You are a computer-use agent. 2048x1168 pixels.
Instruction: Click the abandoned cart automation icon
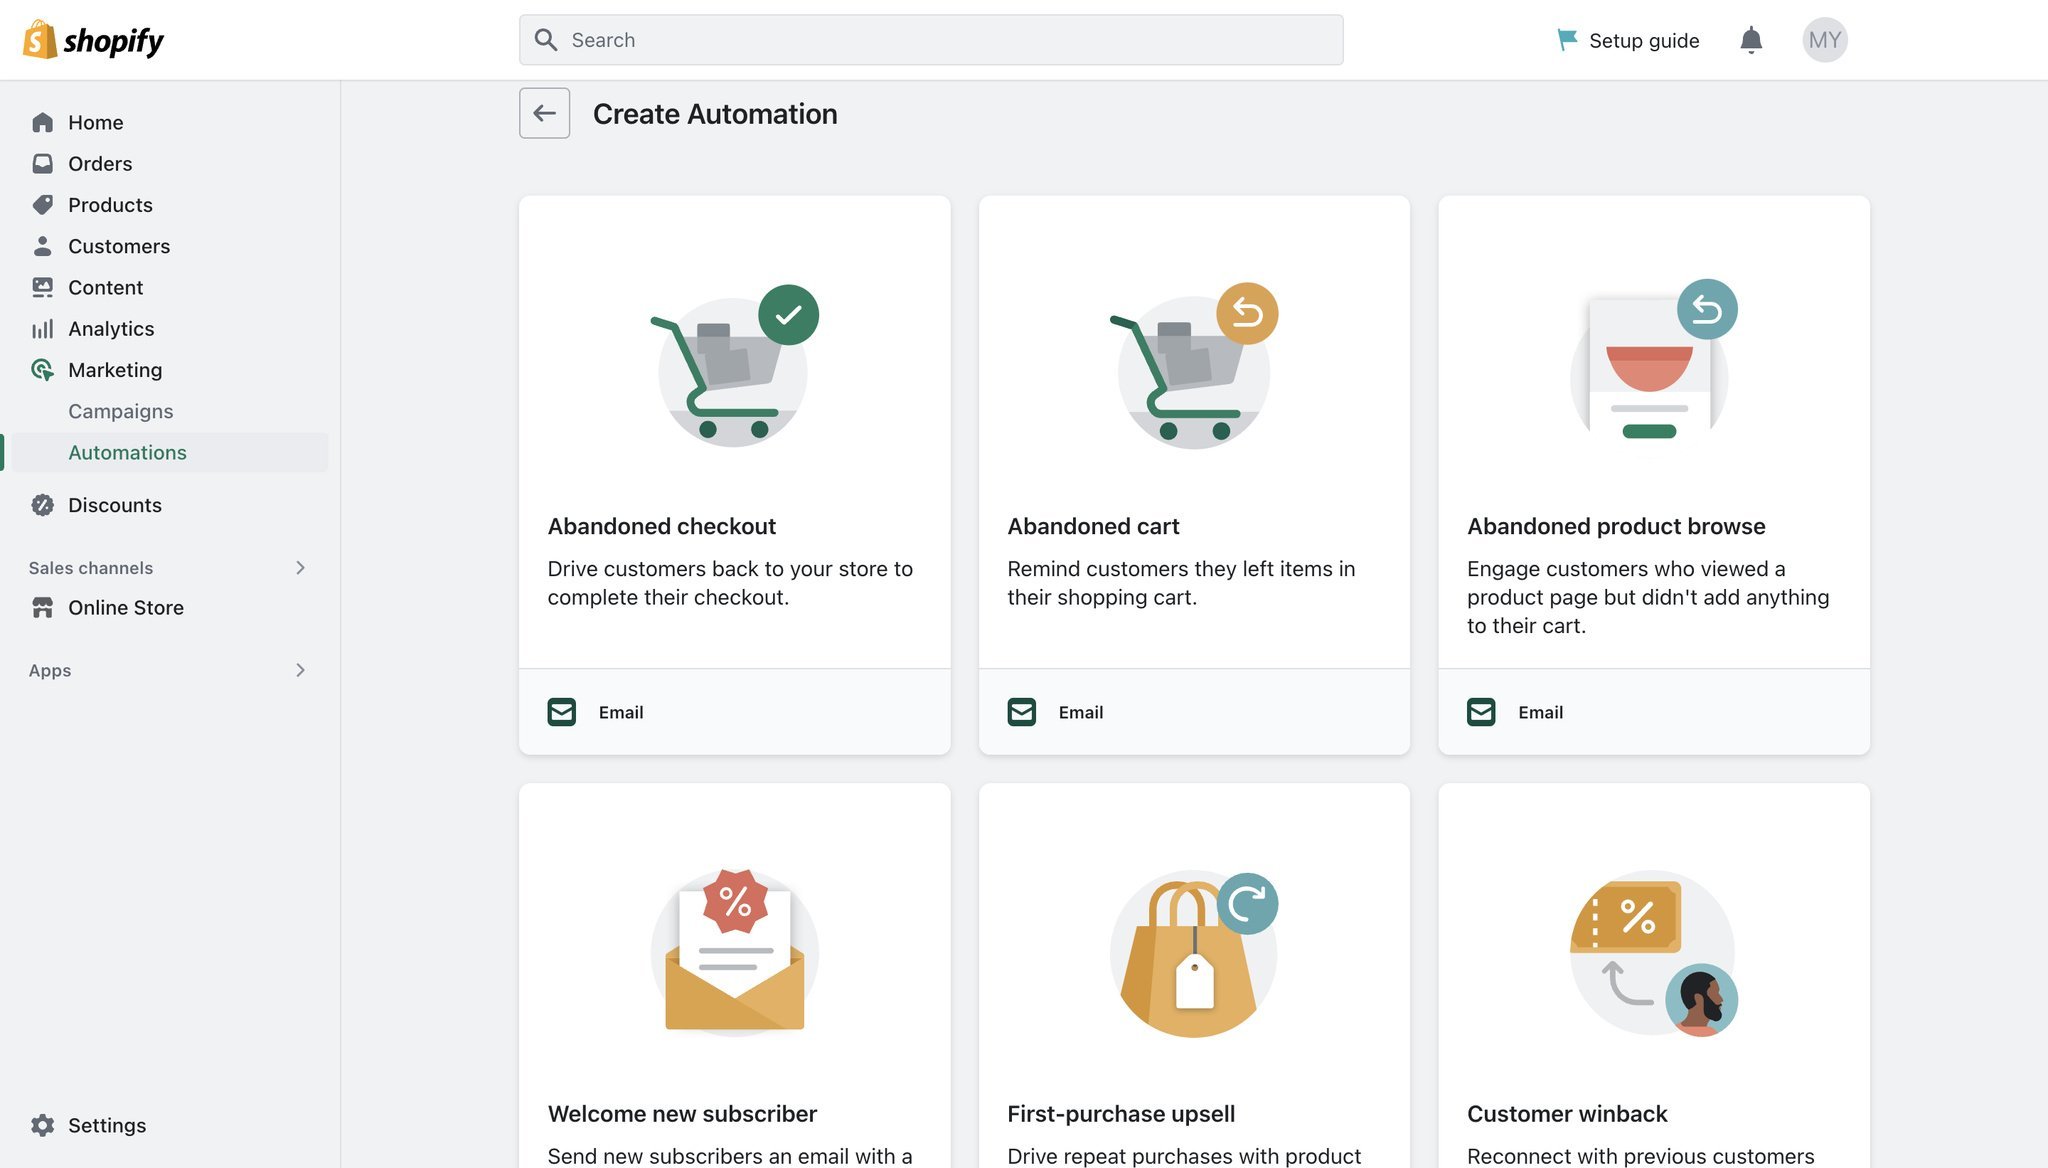click(1194, 364)
